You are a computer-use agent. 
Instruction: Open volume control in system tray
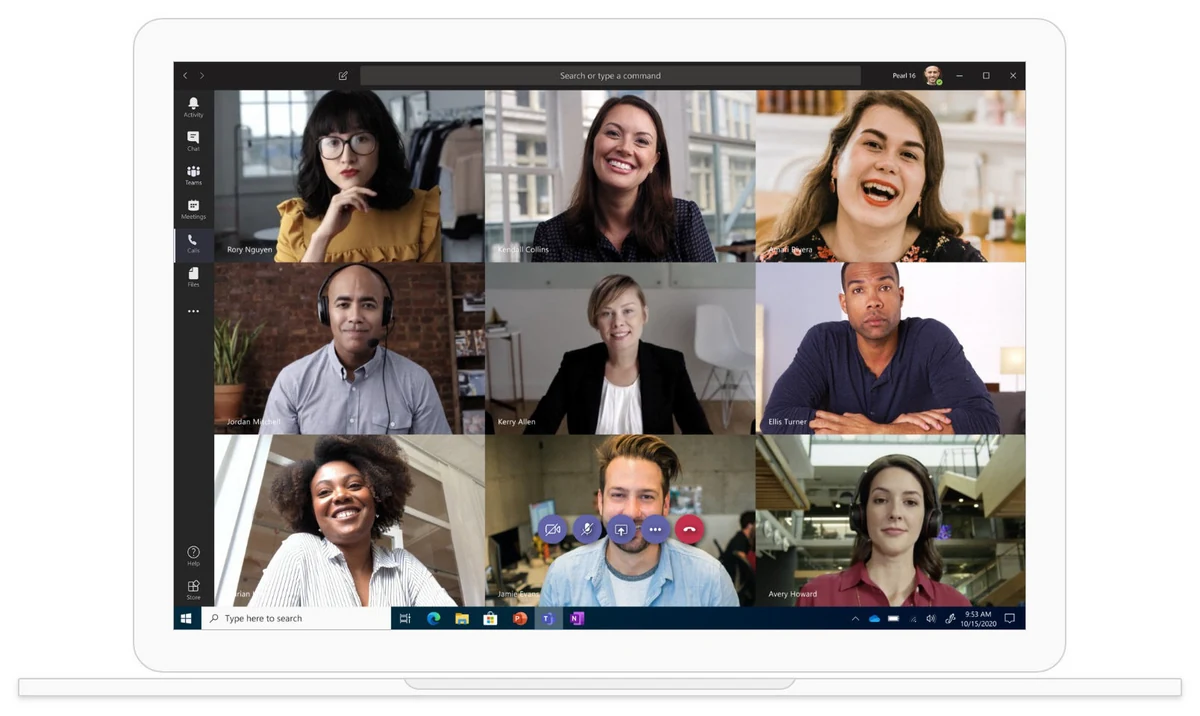click(x=931, y=619)
